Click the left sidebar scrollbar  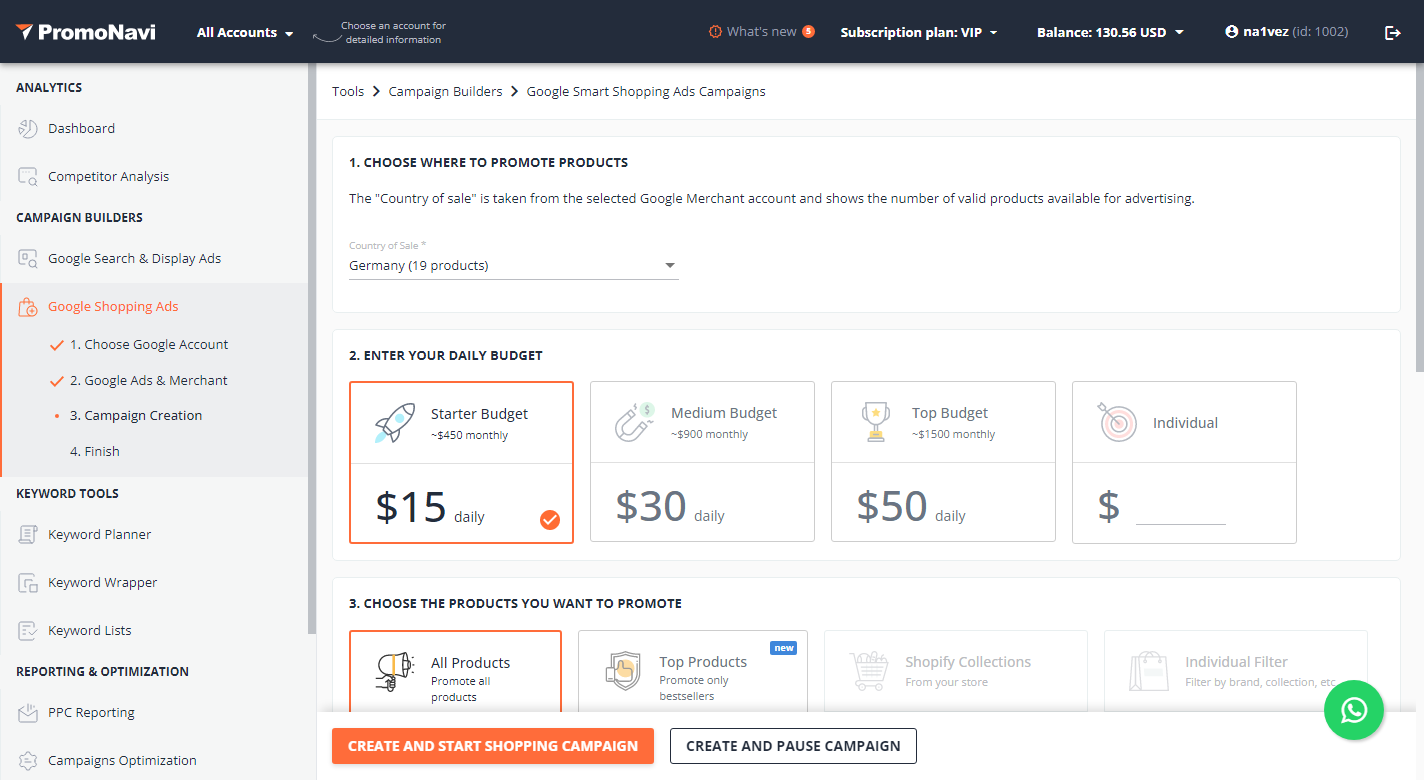coord(311,350)
